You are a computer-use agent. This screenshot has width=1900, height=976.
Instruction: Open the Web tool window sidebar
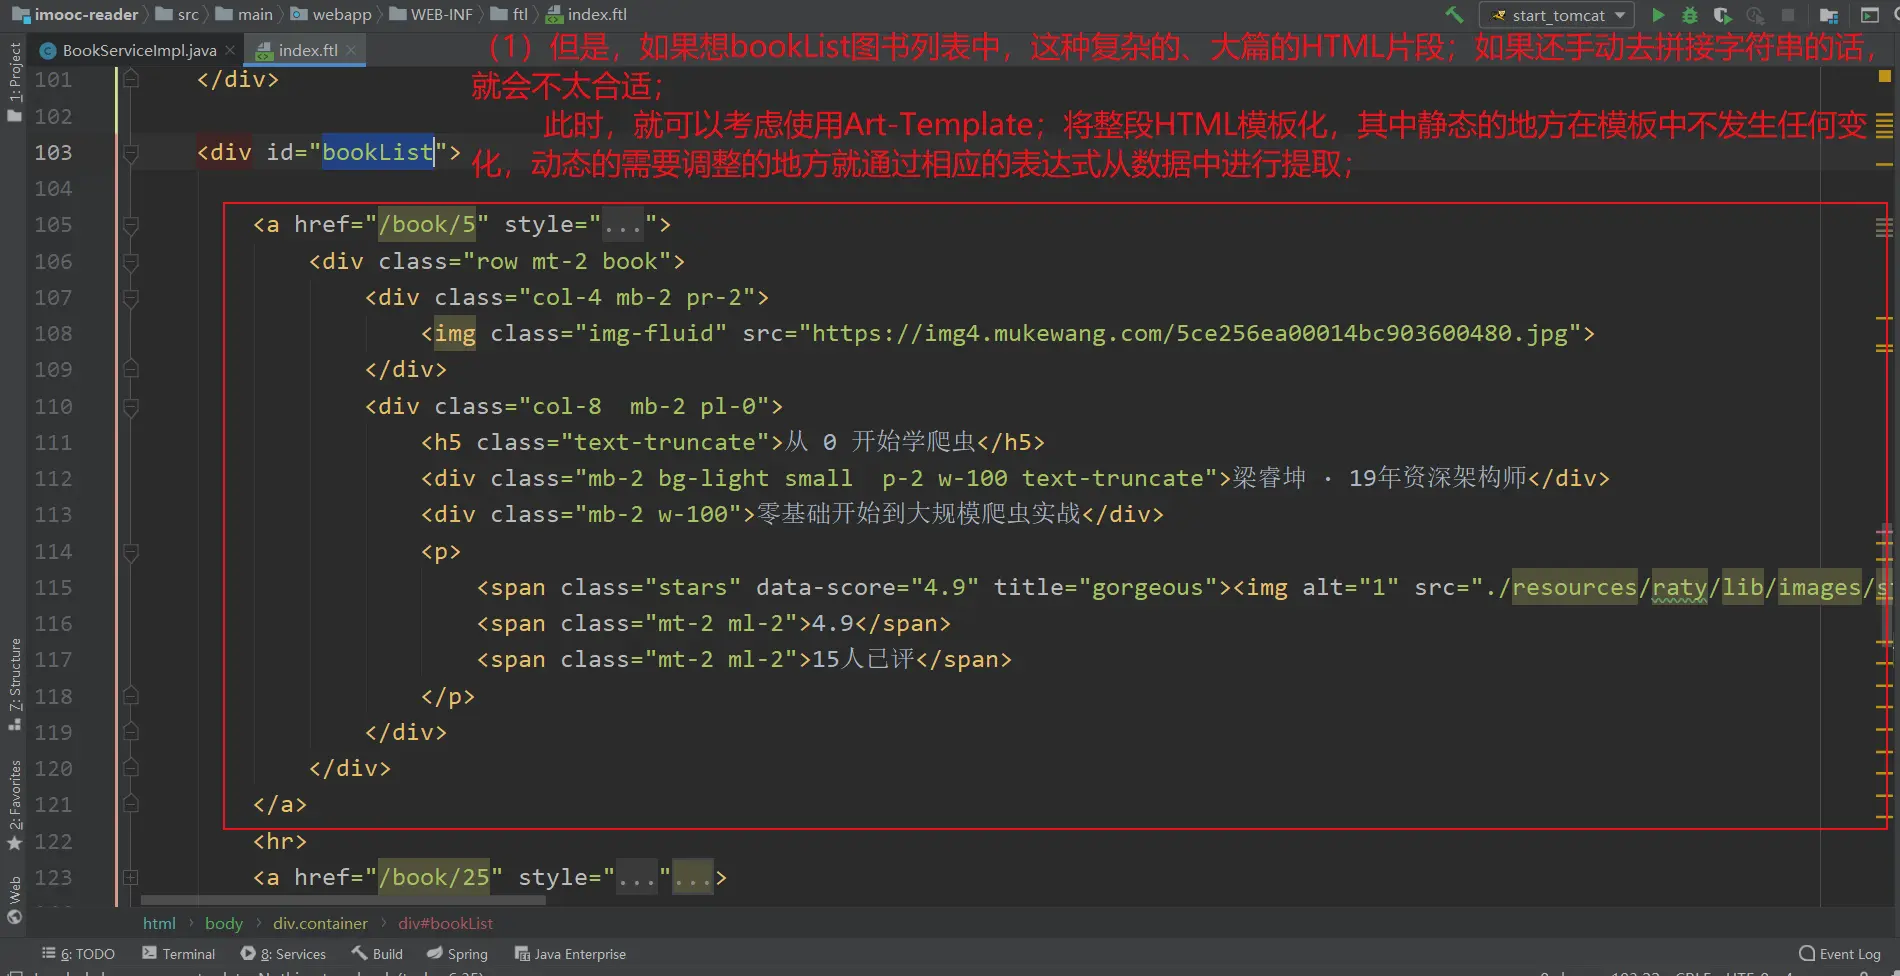14,900
